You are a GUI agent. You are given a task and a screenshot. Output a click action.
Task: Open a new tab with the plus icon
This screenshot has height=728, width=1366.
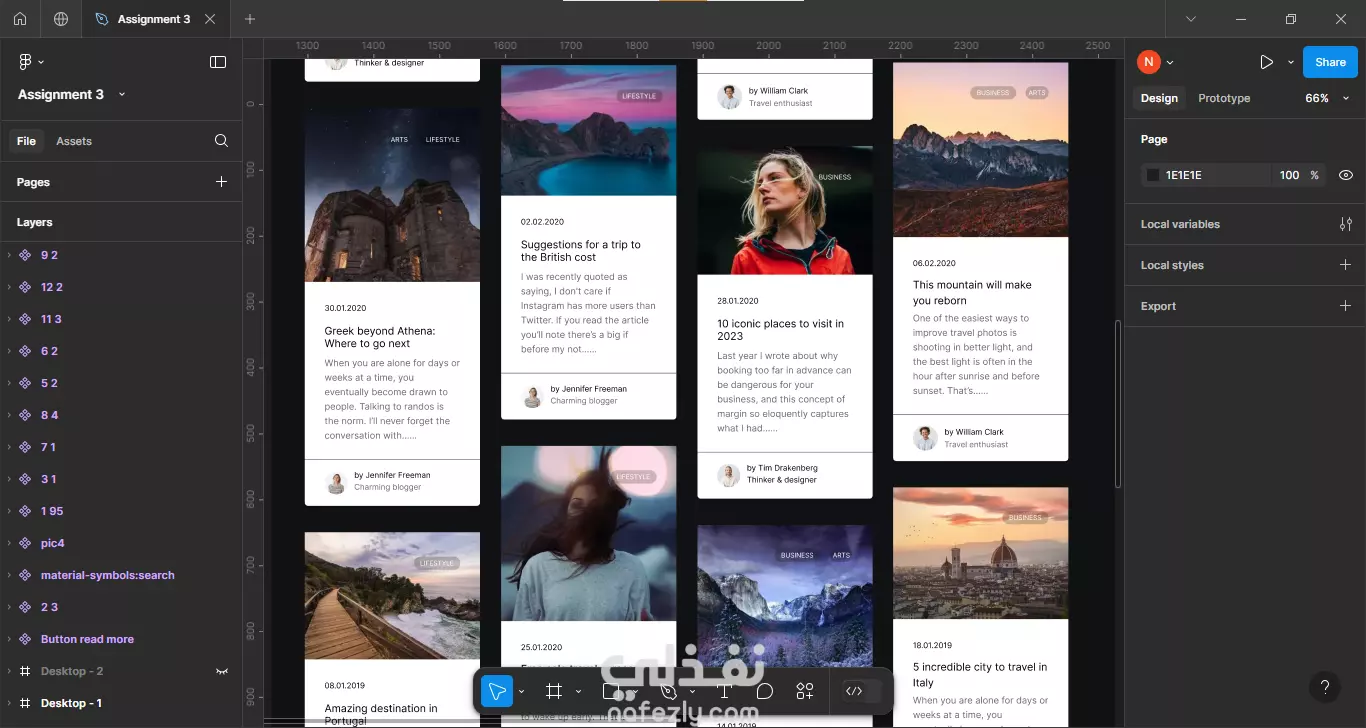coord(250,19)
